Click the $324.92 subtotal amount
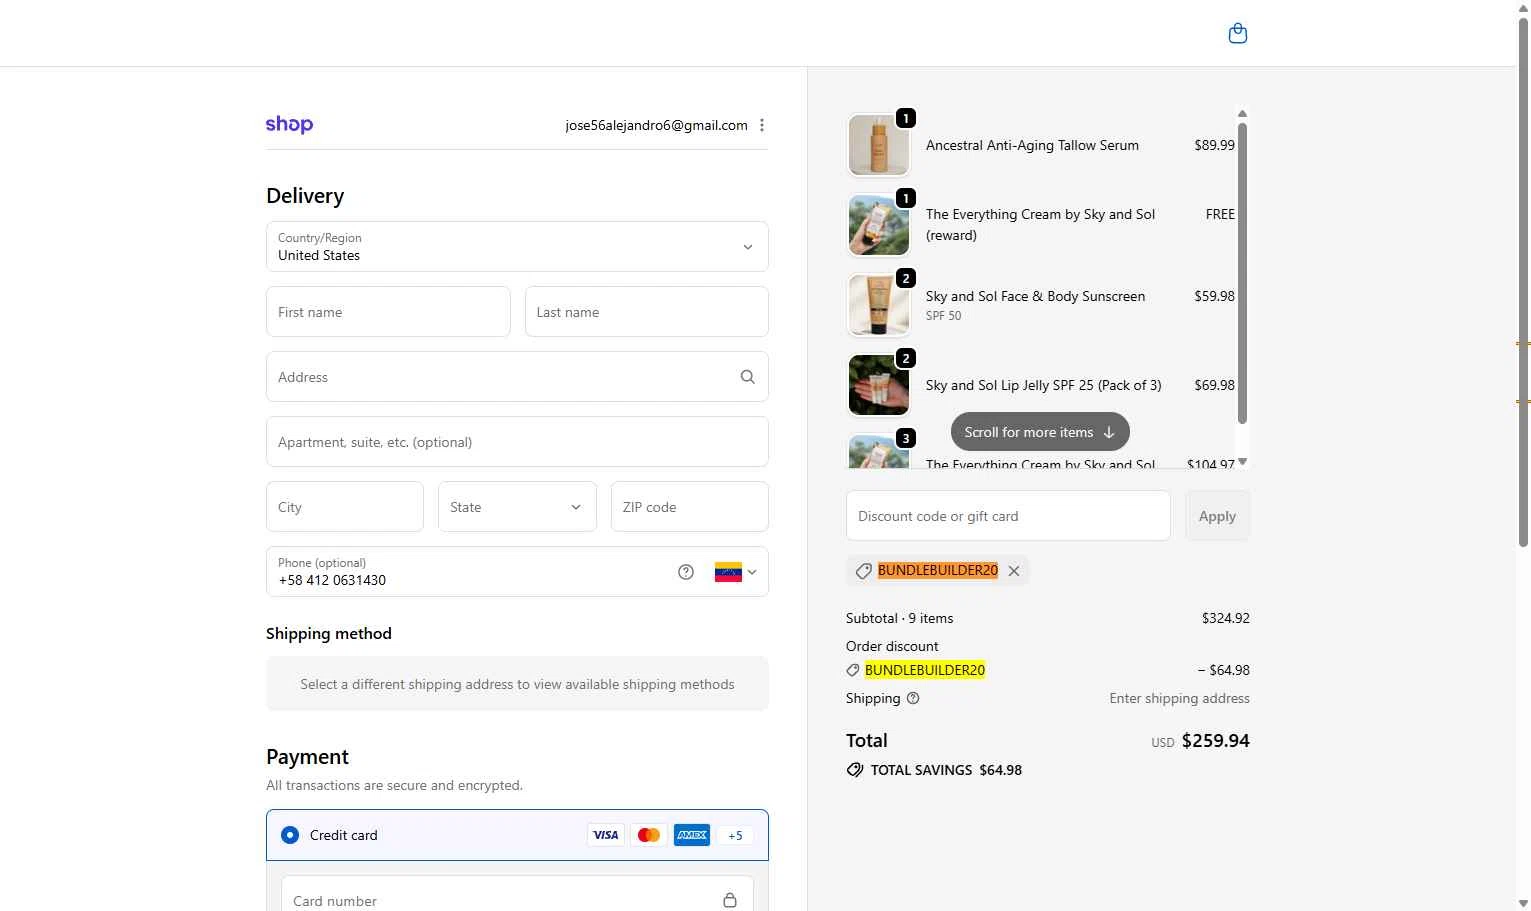The height and width of the screenshot is (911, 1531). tap(1226, 618)
